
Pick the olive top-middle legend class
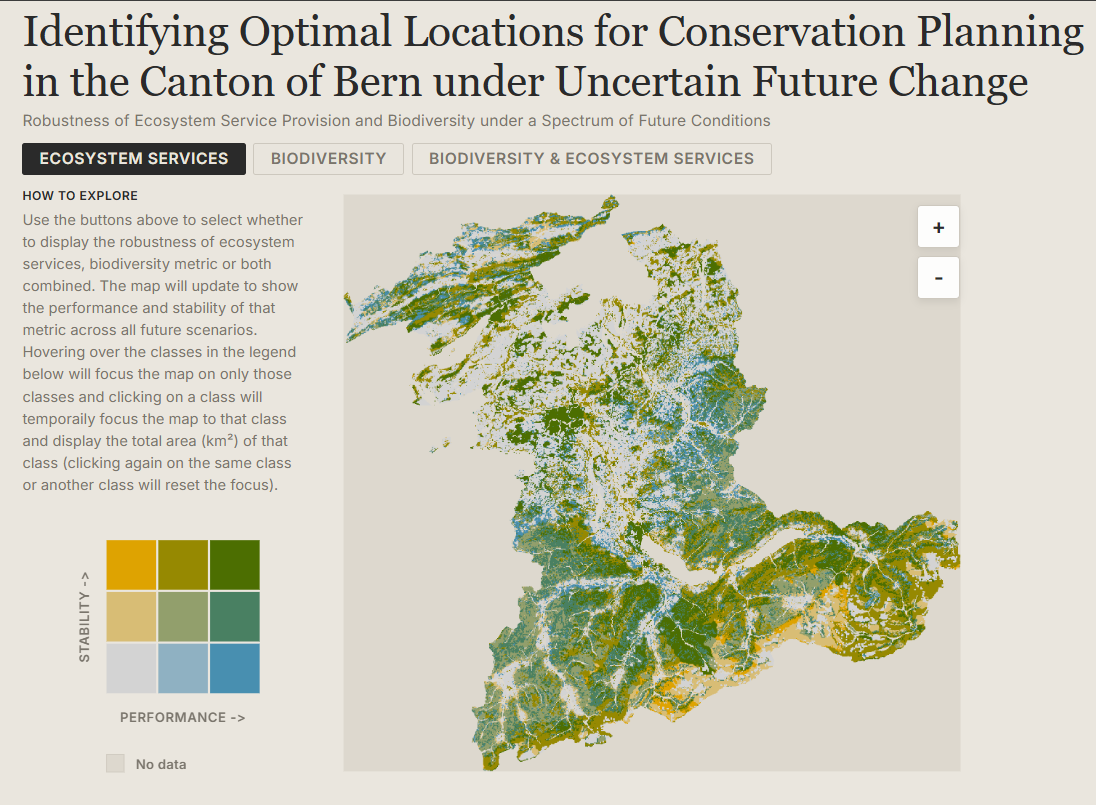[x=183, y=565]
